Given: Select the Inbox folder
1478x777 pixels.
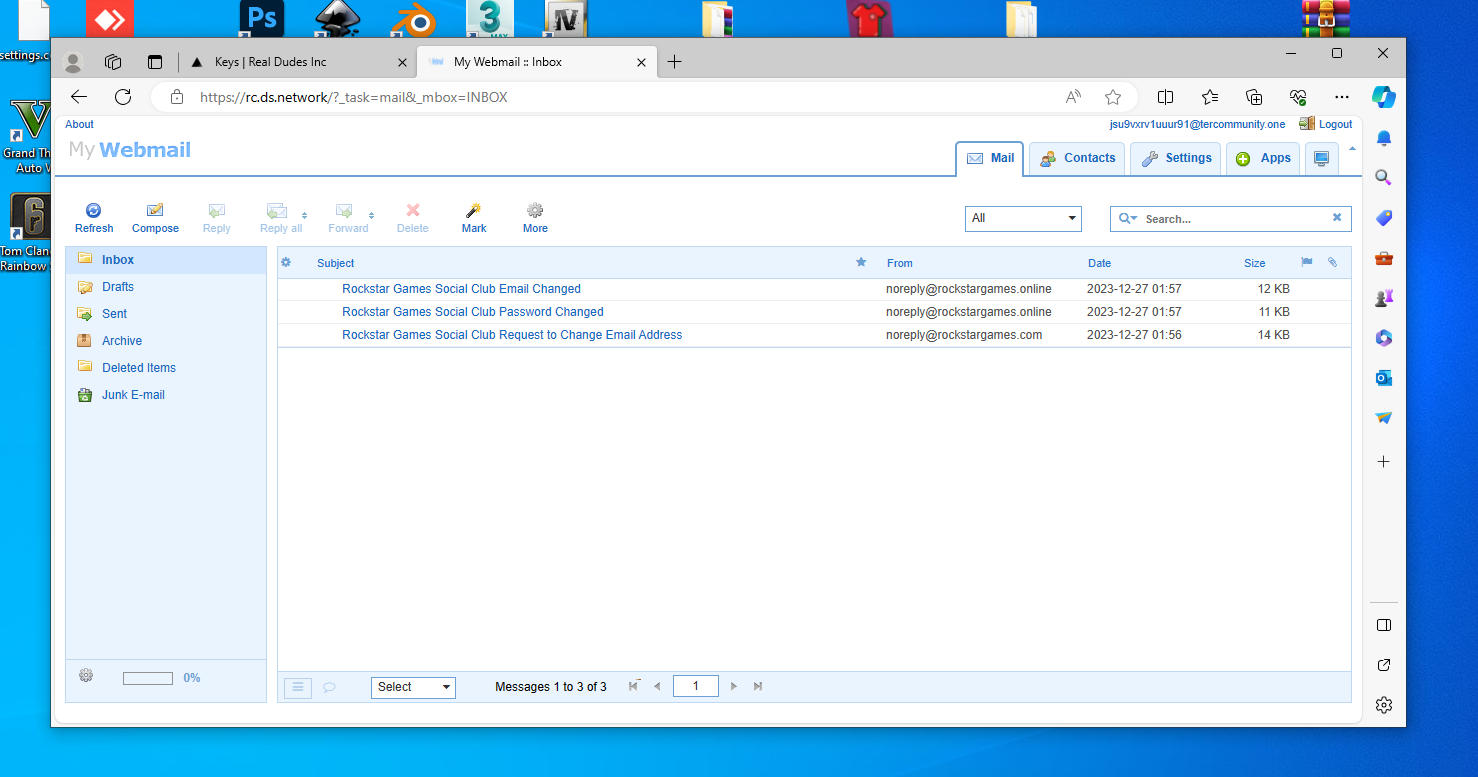Looking at the screenshot, I should (166, 260).
